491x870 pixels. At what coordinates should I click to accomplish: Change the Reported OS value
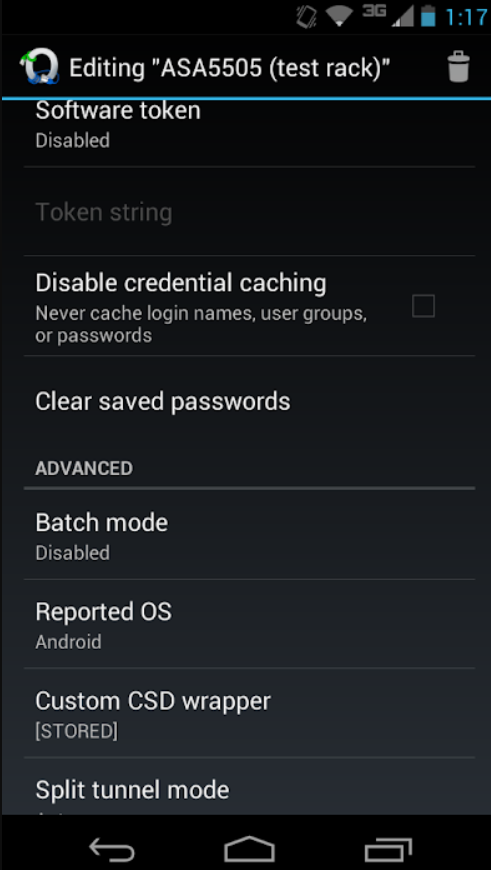click(250, 624)
